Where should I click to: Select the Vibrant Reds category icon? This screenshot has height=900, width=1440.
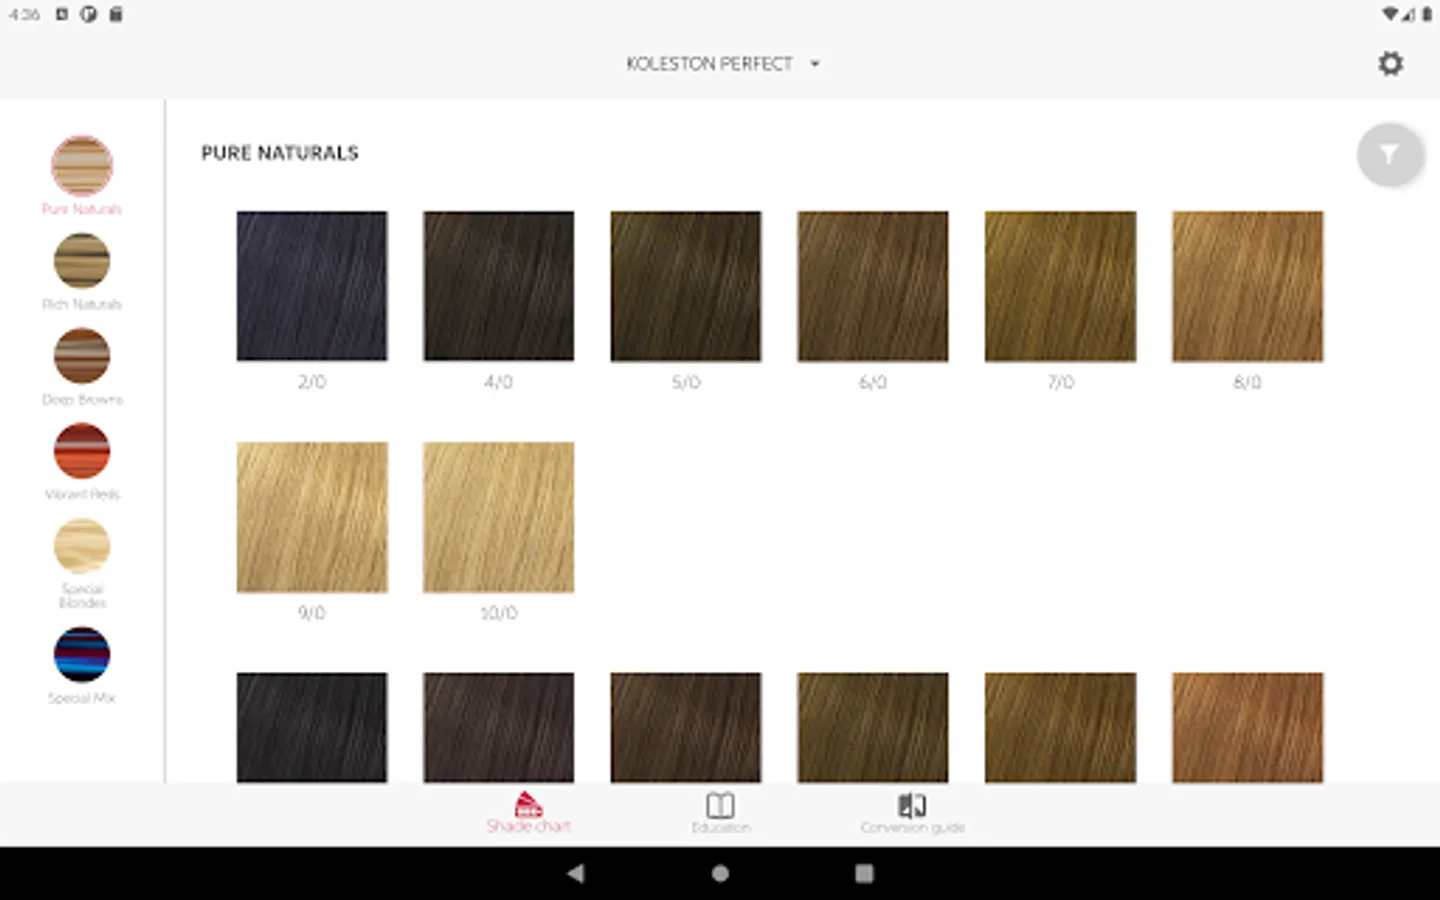[82, 451]
